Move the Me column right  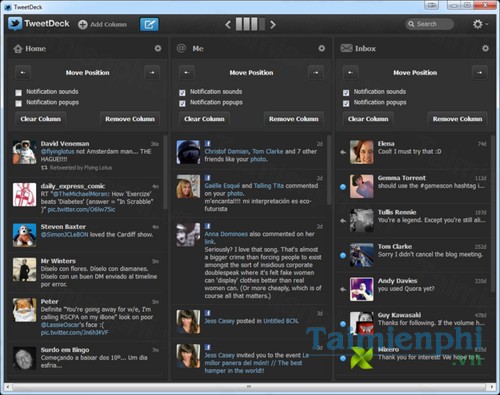316,73
